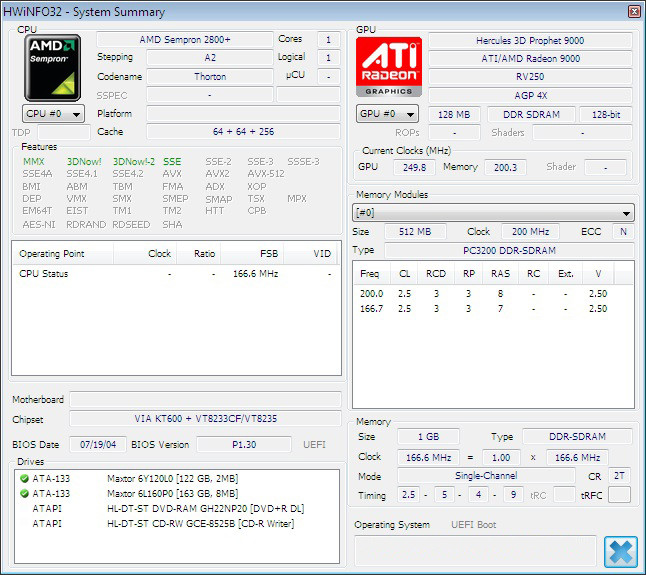Viewport: 646px width, 575px height.
Task: Click the green SSE feature label
Action: coord(172,161)
